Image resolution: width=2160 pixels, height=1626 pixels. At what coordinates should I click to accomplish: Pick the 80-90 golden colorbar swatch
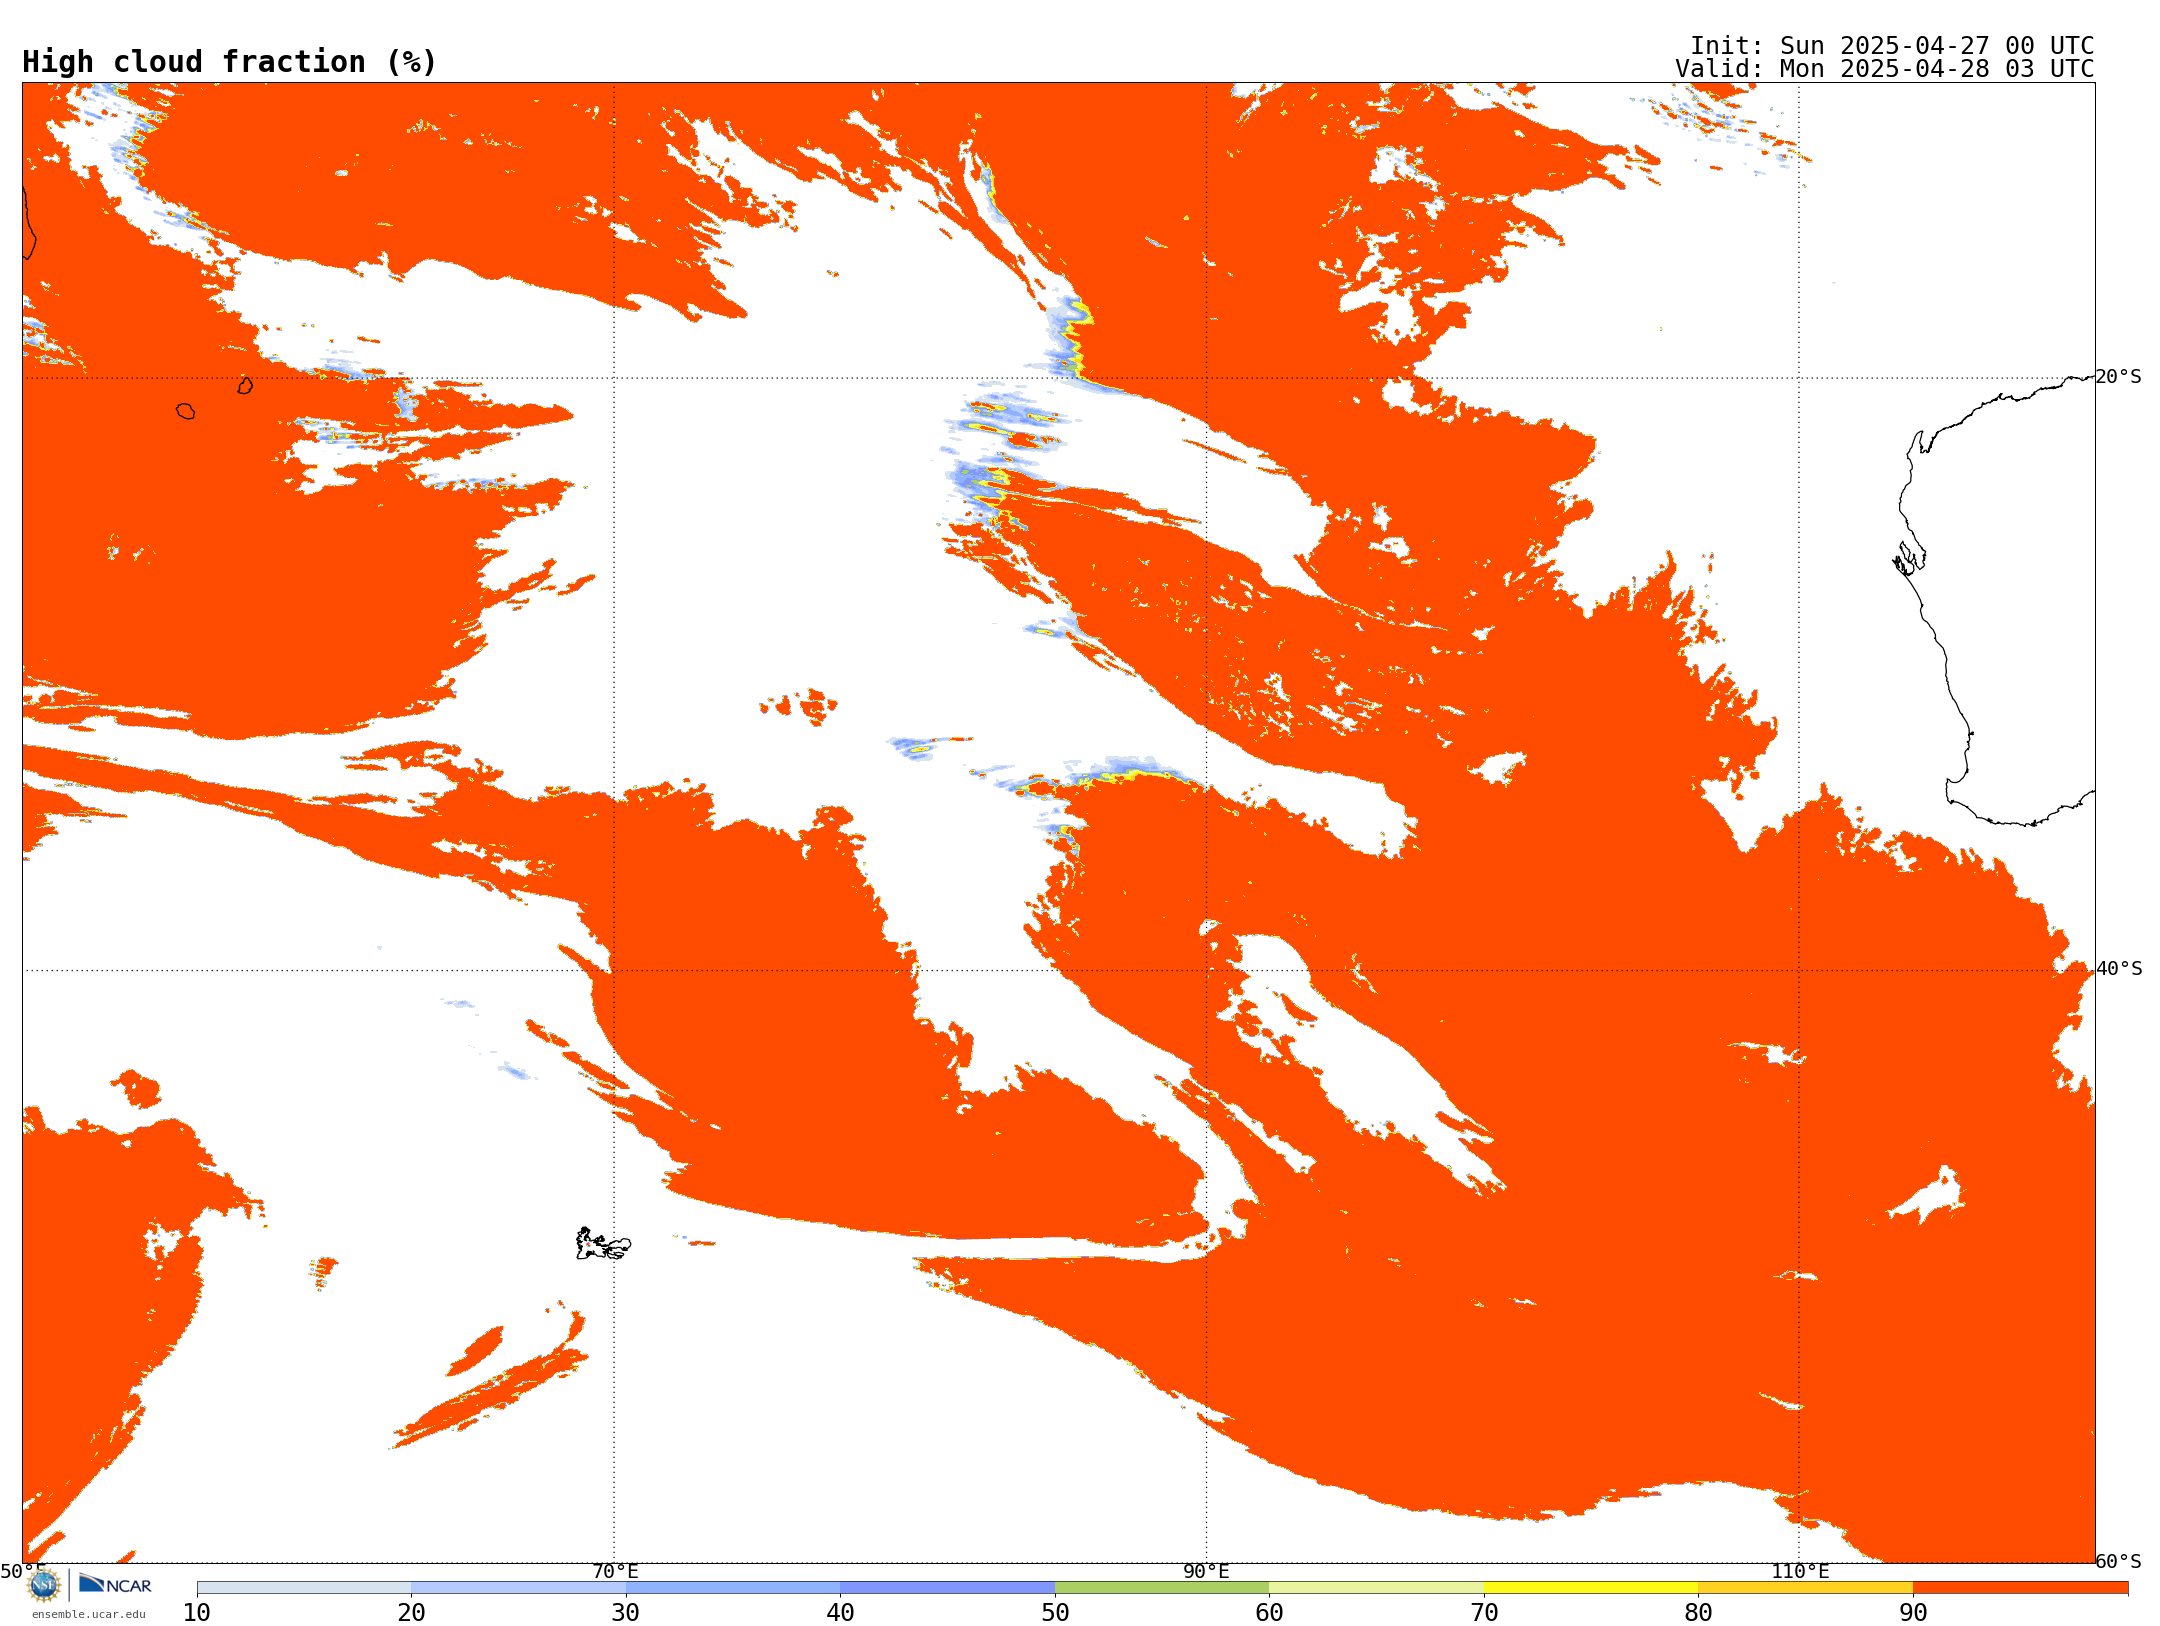1805,1588
